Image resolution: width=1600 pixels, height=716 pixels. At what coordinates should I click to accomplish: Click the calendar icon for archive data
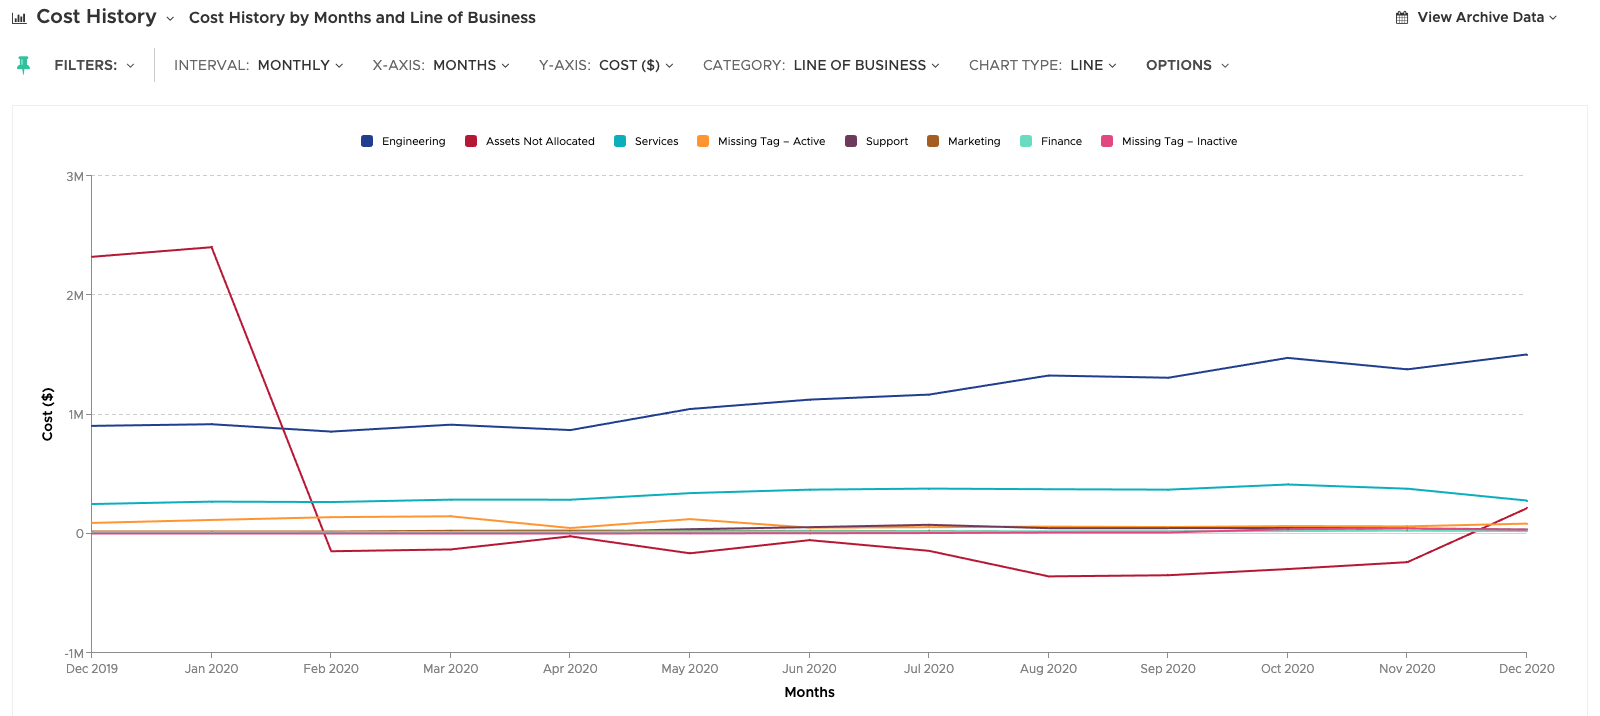[1402, 18]
